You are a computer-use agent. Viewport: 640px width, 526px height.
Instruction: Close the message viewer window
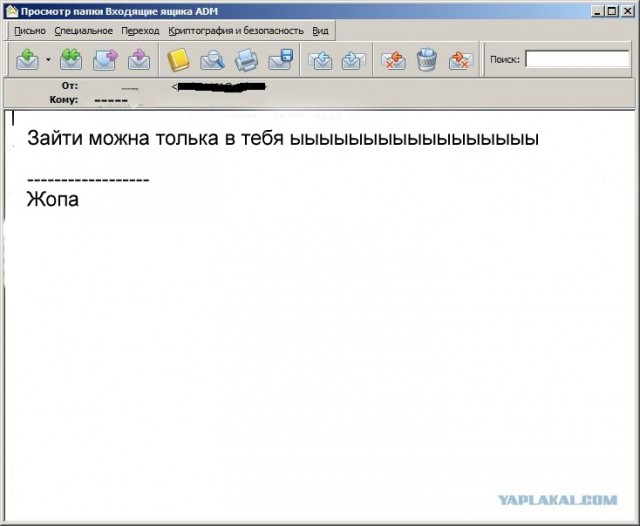pyautogui.click(x=627, y=11)
